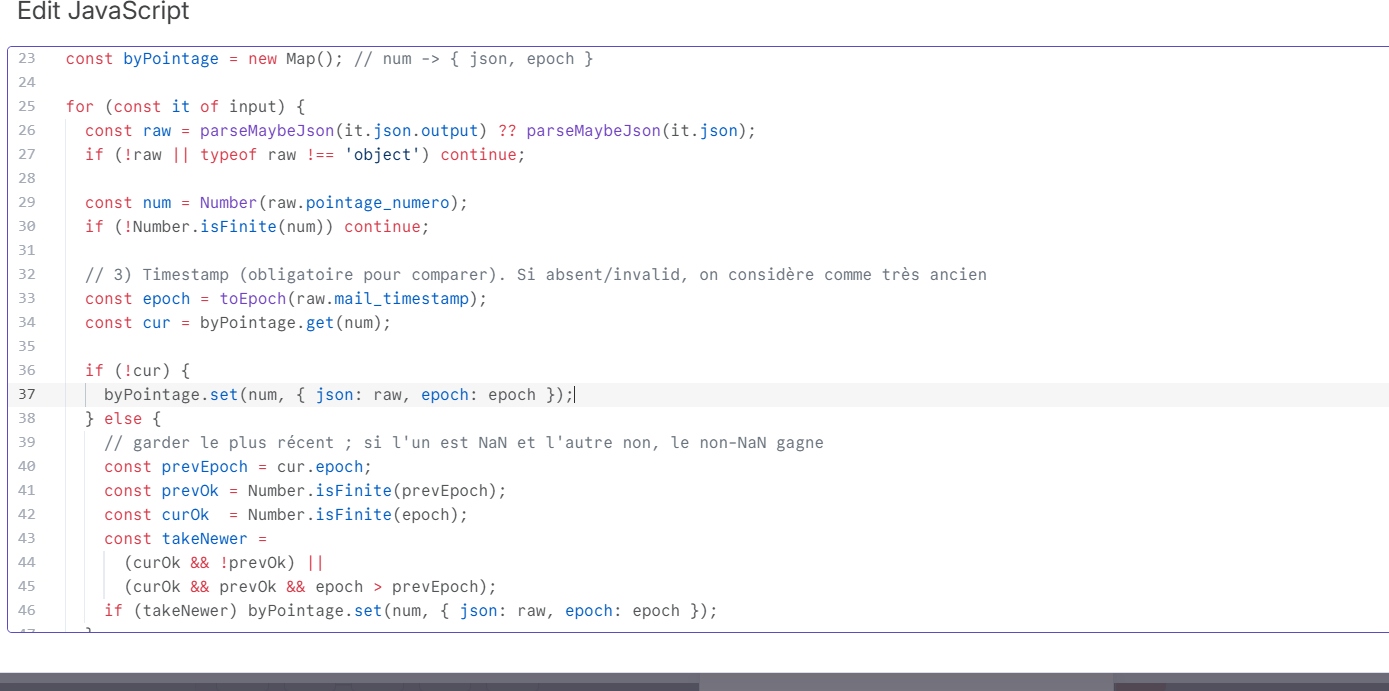This screenshot has height=691, width=1389.
Task: Click the Edit JavaScript title
Action: [103, 12]
